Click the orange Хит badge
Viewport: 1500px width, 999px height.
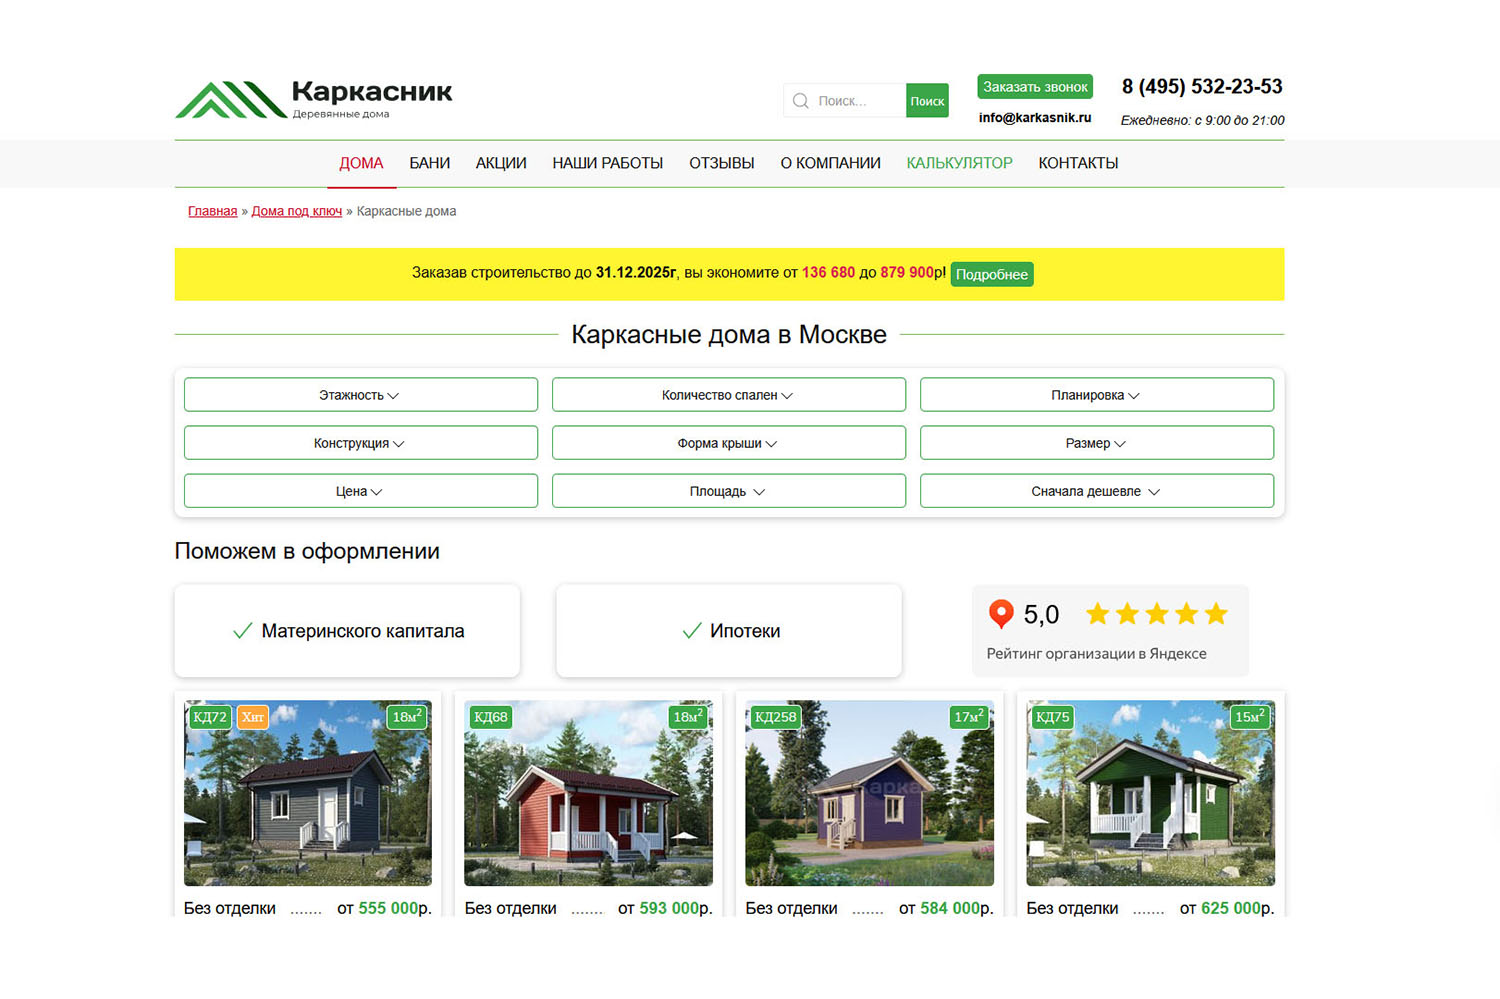[253, 717]
